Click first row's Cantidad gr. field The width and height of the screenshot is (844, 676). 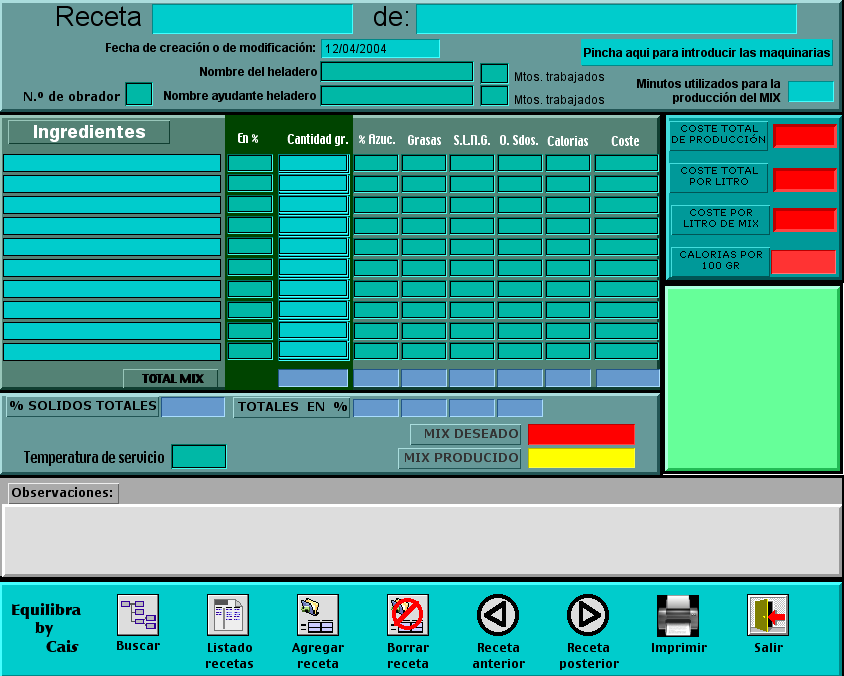tap(313, 163)
